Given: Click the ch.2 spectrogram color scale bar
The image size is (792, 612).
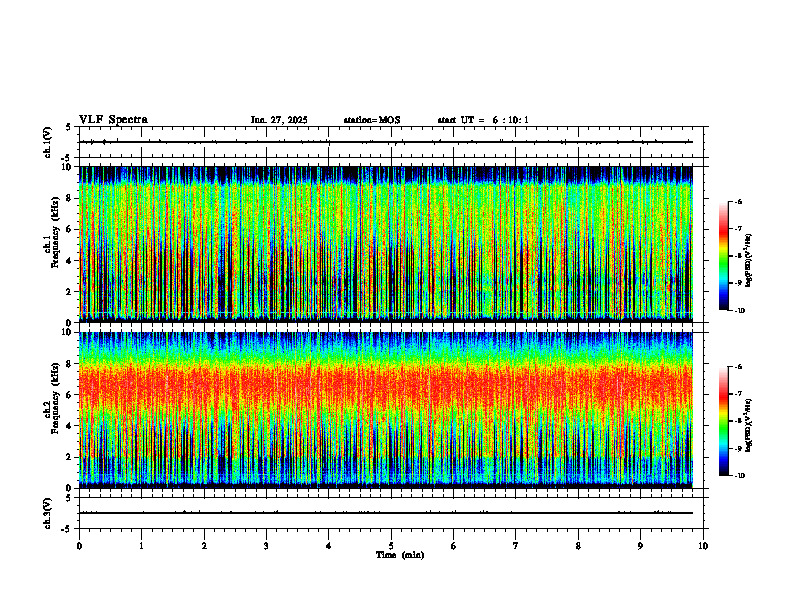Looking at the screenshot, I should click(x=723, y=421).
